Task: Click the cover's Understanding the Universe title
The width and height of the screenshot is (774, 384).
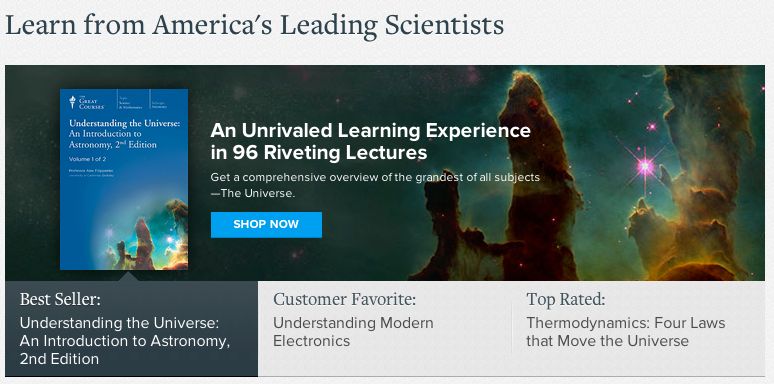Action: [x=125, y=123]
